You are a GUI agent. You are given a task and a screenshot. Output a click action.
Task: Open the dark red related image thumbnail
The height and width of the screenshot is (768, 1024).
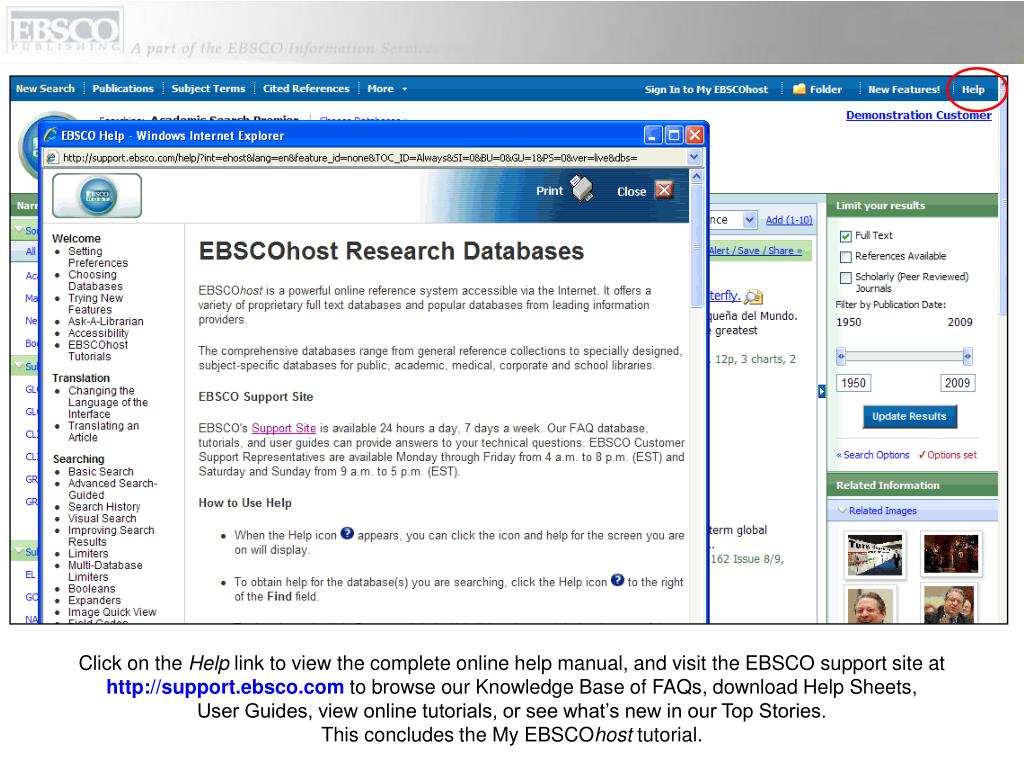(951, 554)
